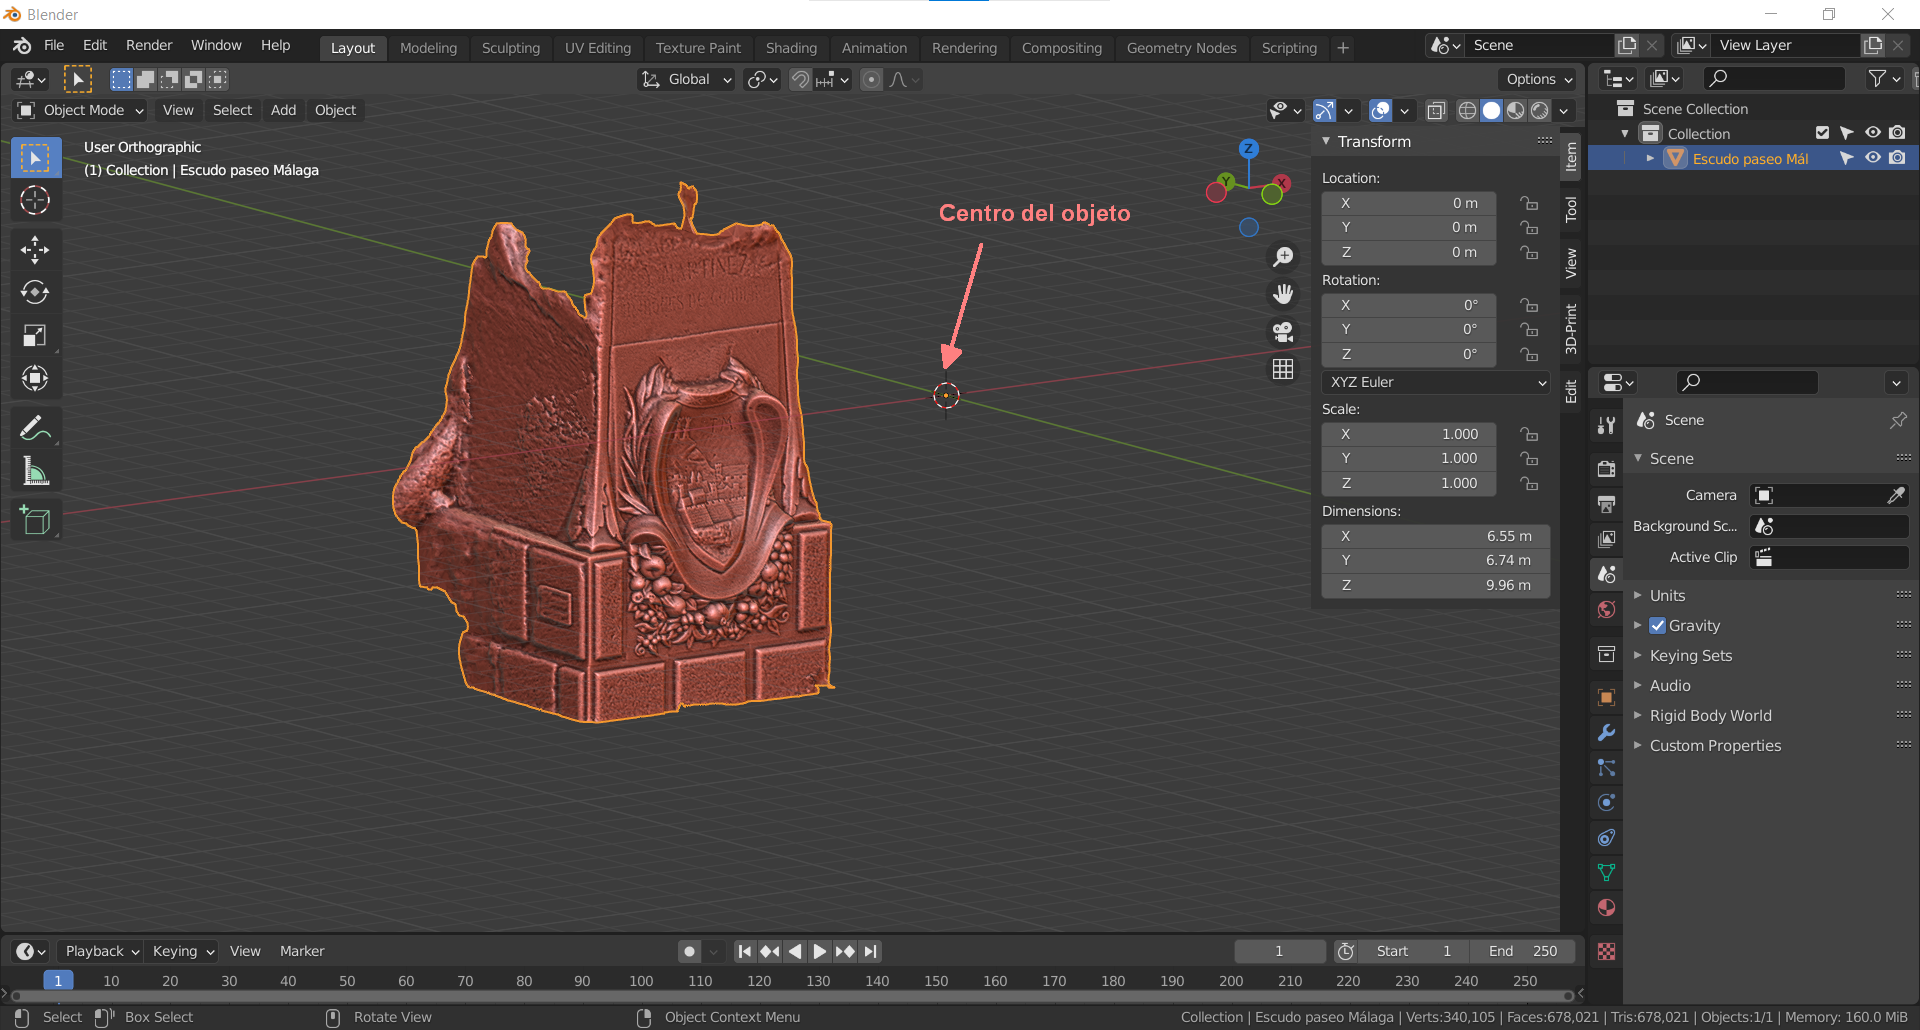Expand the Units panel

pos(1667,596)
